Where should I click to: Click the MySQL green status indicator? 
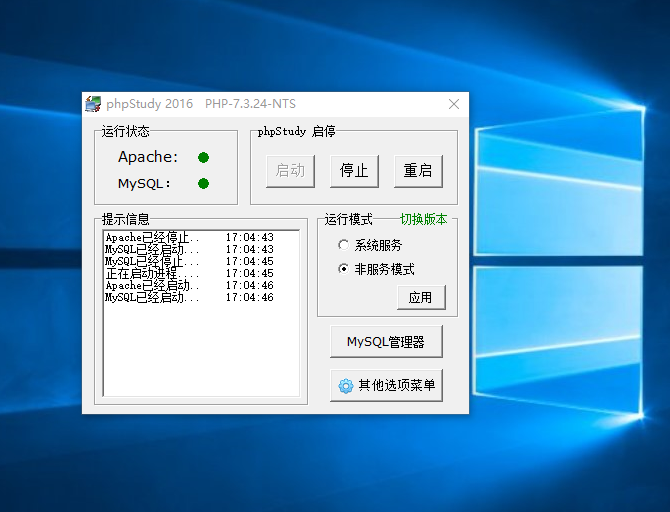pos(203,184)
